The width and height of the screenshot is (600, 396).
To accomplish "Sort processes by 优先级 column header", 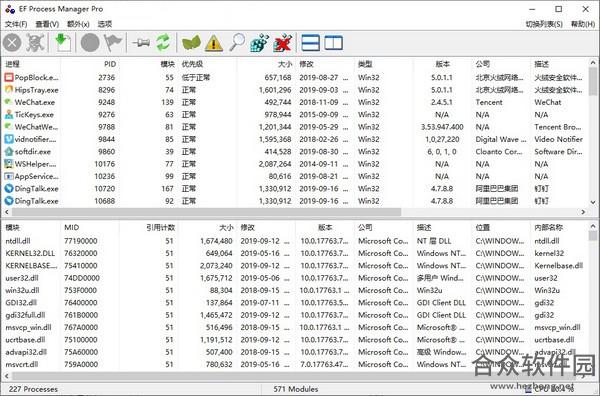I will tap(192, 64).
